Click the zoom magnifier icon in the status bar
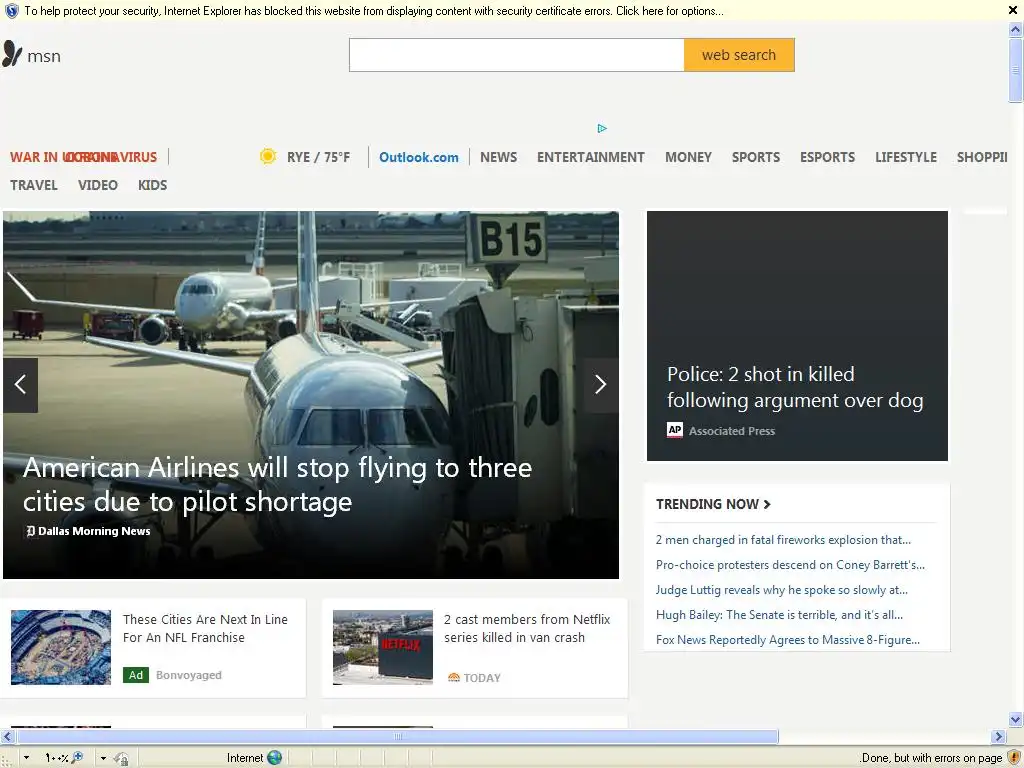This screenshot has height=768, width=1024. (78, 758)
